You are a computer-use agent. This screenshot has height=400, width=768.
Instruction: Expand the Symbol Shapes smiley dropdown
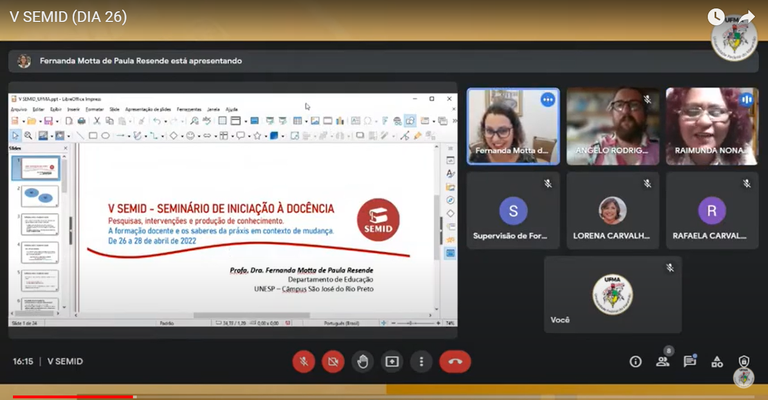pyautogui.click(x=199, y=136)
